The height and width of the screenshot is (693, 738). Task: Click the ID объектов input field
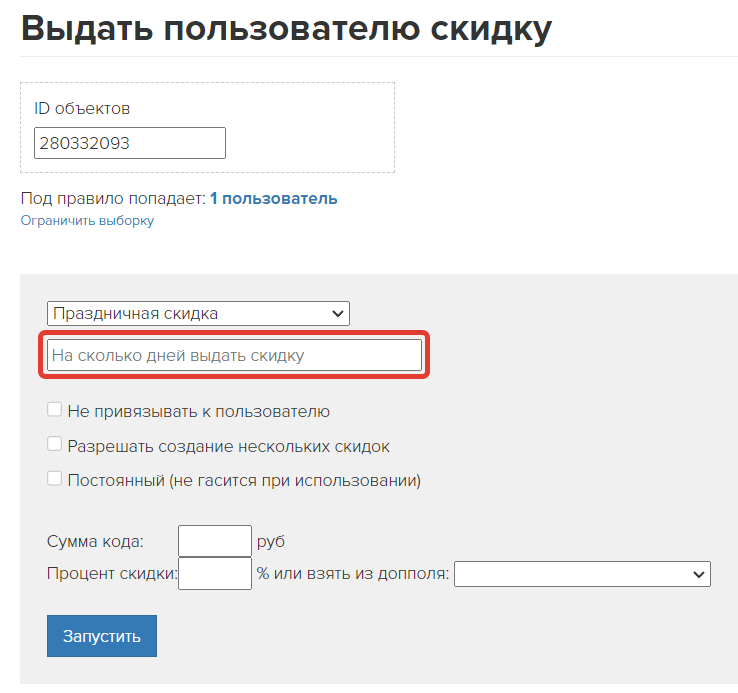click(130, 143)
